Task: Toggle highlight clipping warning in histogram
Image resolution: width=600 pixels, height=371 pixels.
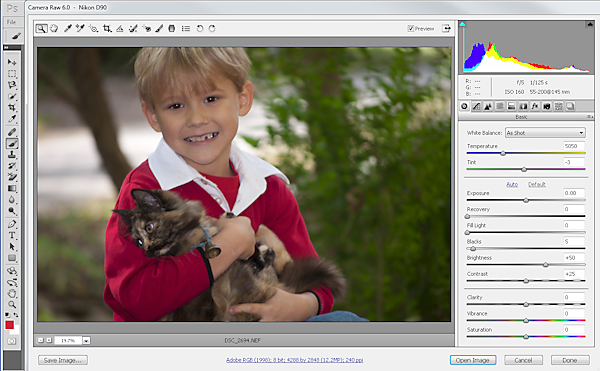Action: [590, 24]
